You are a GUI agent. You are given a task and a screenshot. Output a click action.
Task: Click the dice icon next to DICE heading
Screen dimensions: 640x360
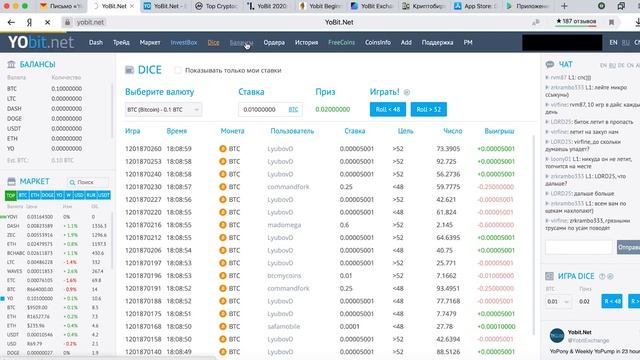129,70
